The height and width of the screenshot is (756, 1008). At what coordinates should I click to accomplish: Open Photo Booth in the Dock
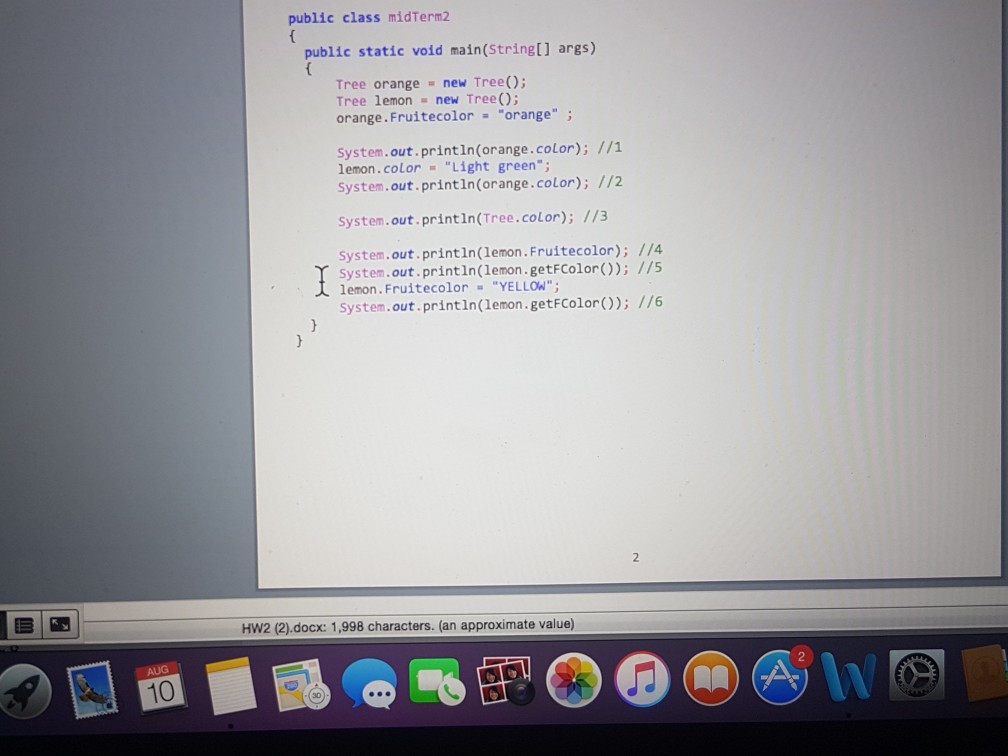[x=506, y=684]
